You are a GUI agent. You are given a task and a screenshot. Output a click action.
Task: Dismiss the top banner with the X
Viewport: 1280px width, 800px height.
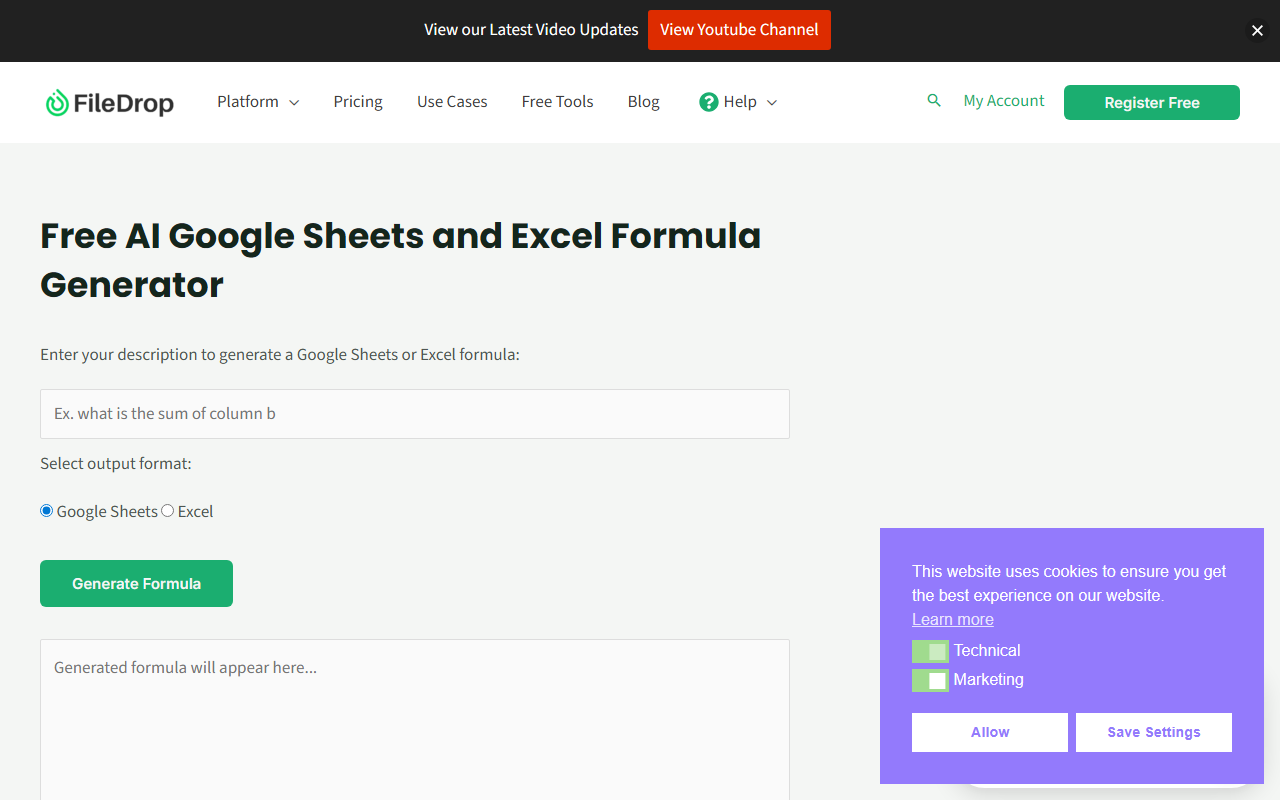(1257, 31)
